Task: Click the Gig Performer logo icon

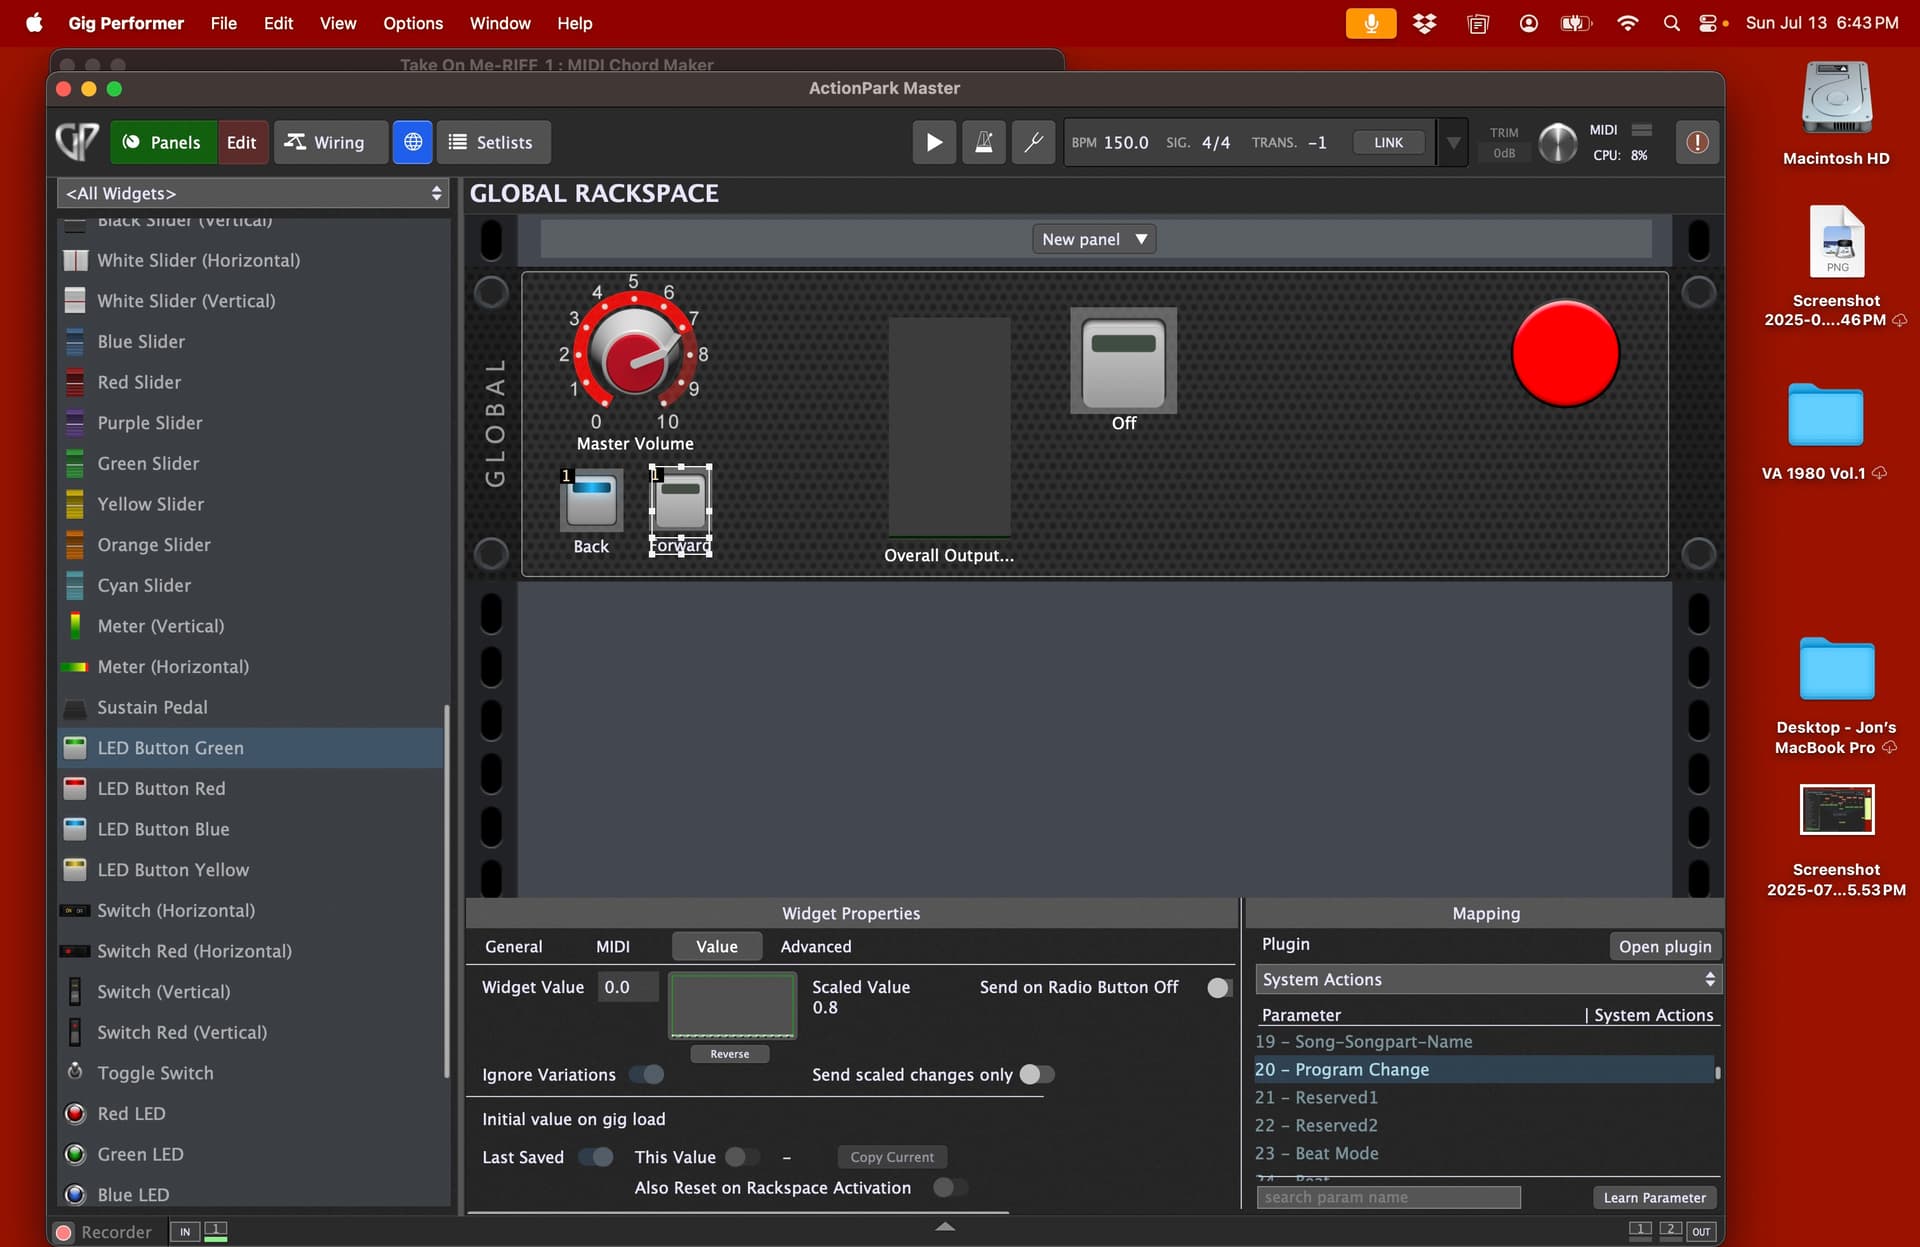Action: click(x=77, y=142)
